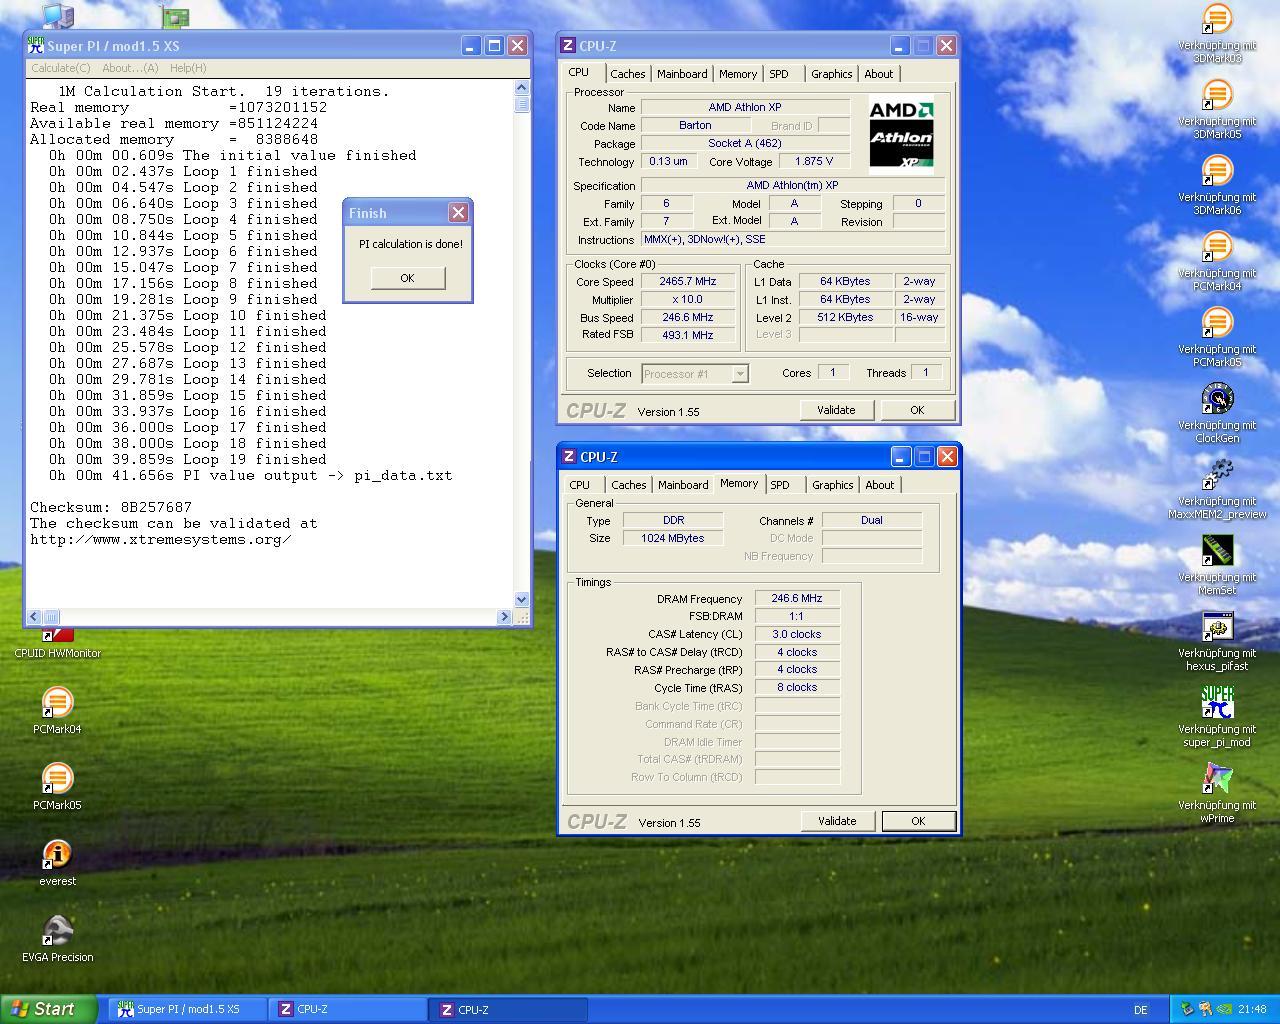Open the 3DMark05 desktop shortcut

click(1216, 110)
